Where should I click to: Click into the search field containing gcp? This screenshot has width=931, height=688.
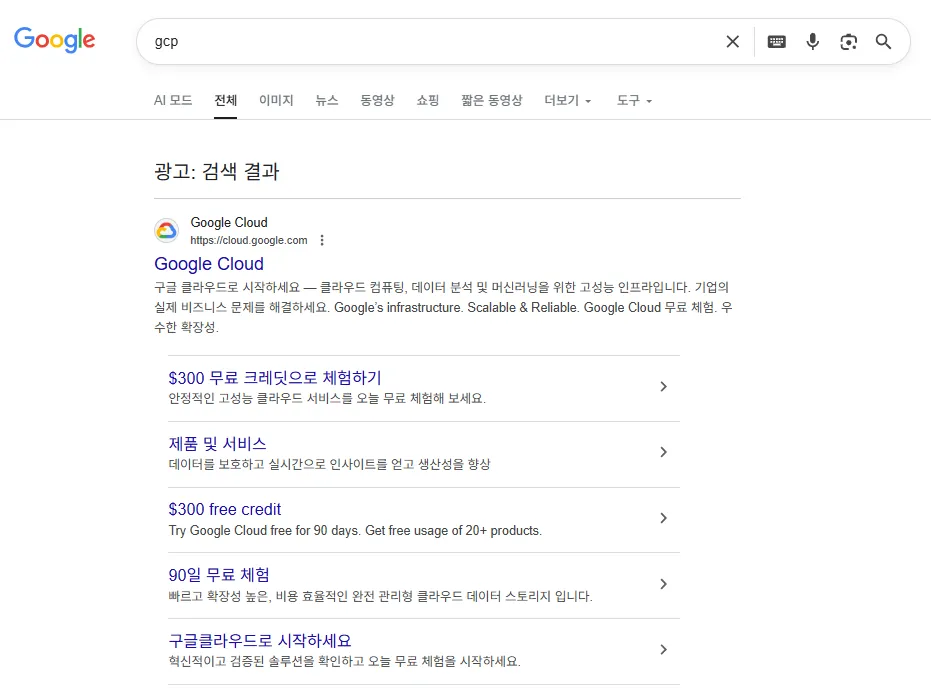tap(430, 42)
